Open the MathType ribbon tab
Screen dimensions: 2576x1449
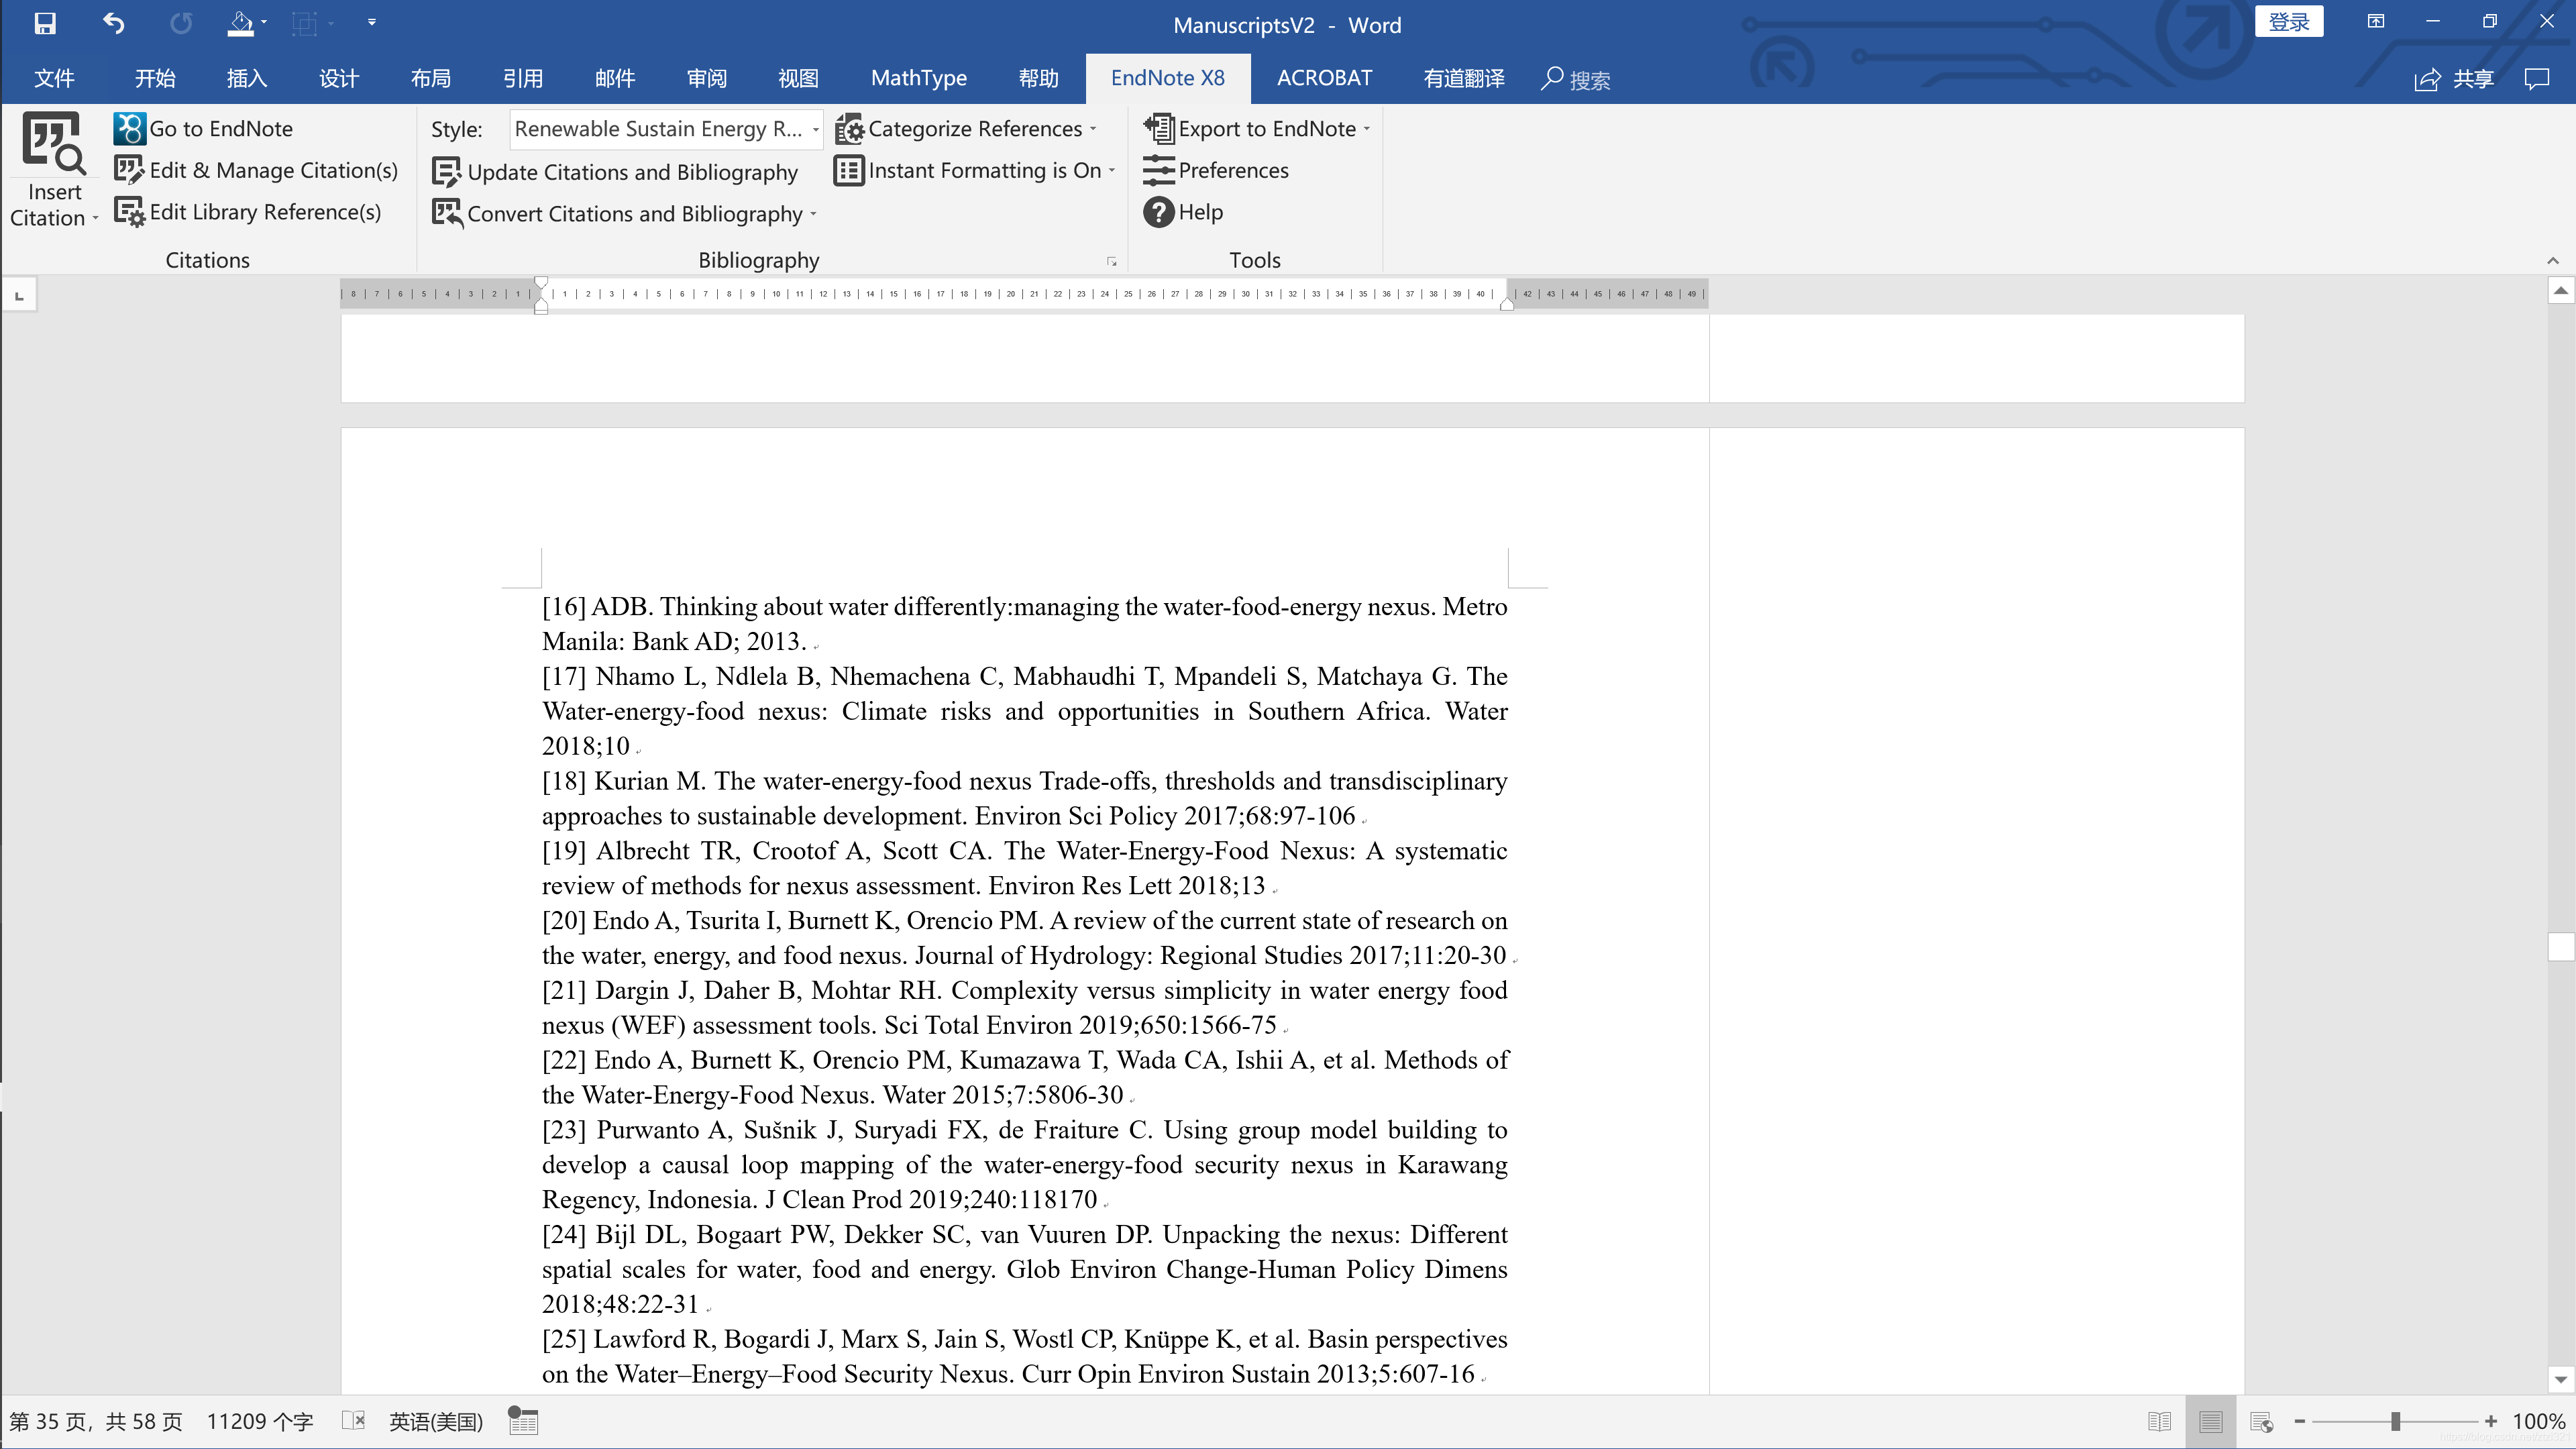[x=918, y=78]
